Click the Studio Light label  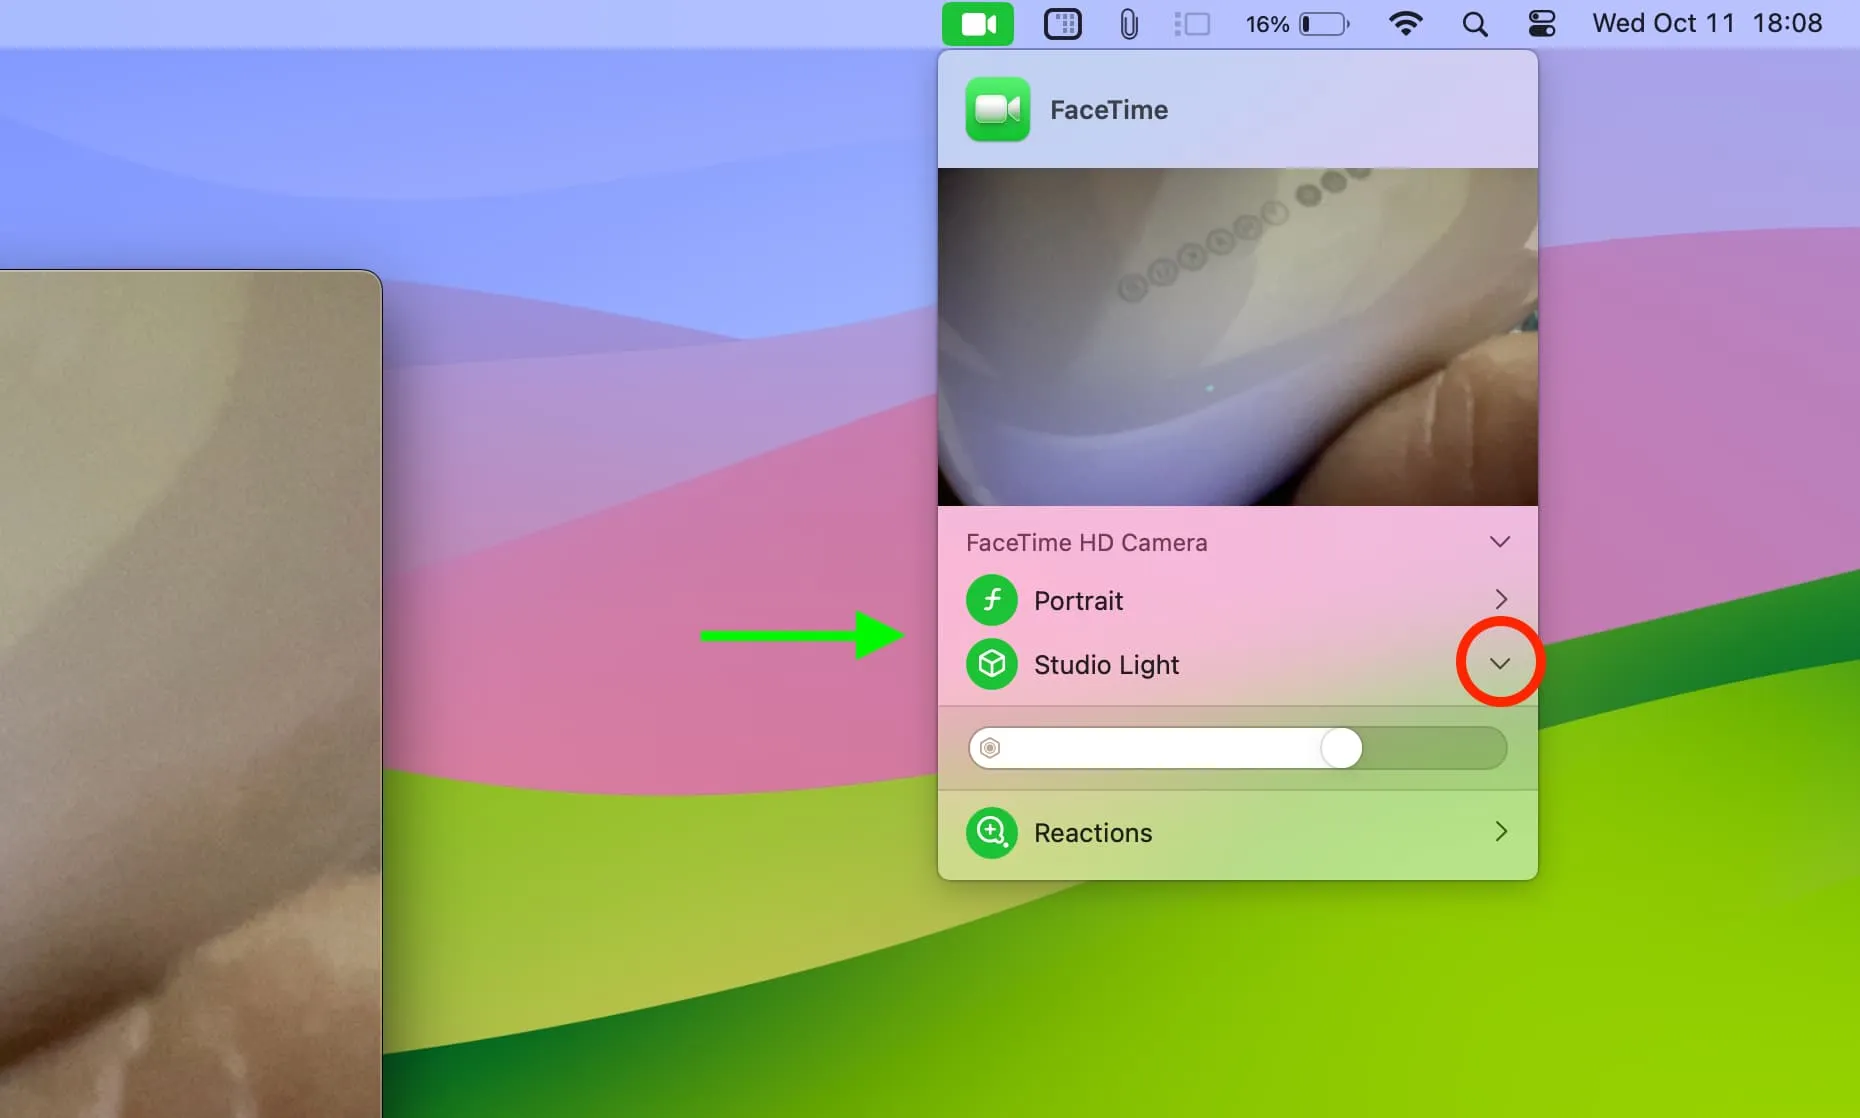tap(1106, 665)
